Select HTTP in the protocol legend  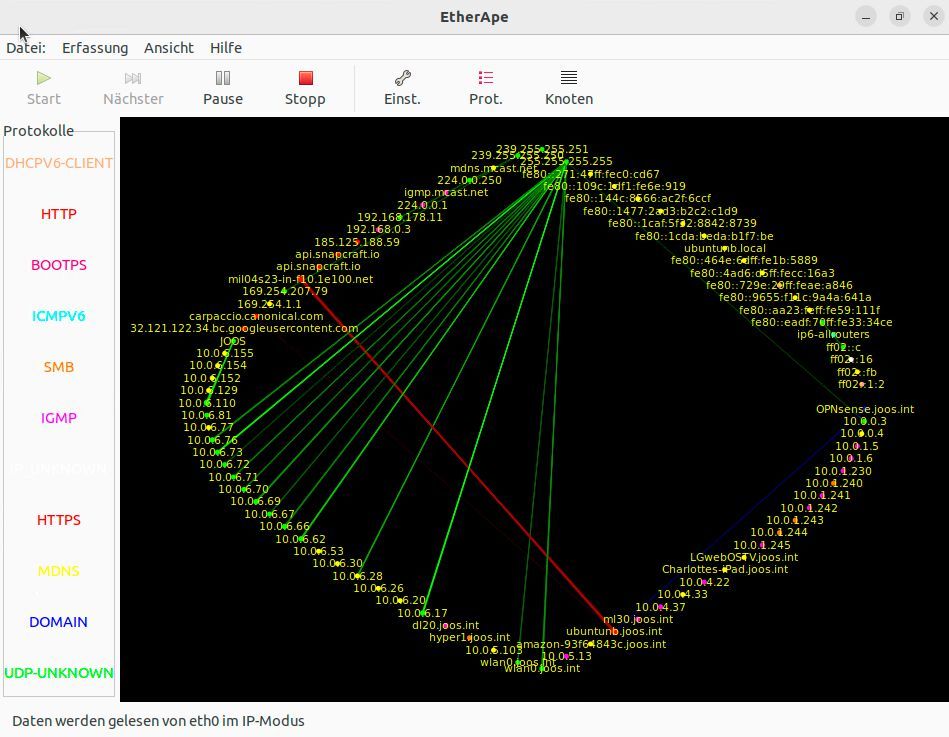59,214
